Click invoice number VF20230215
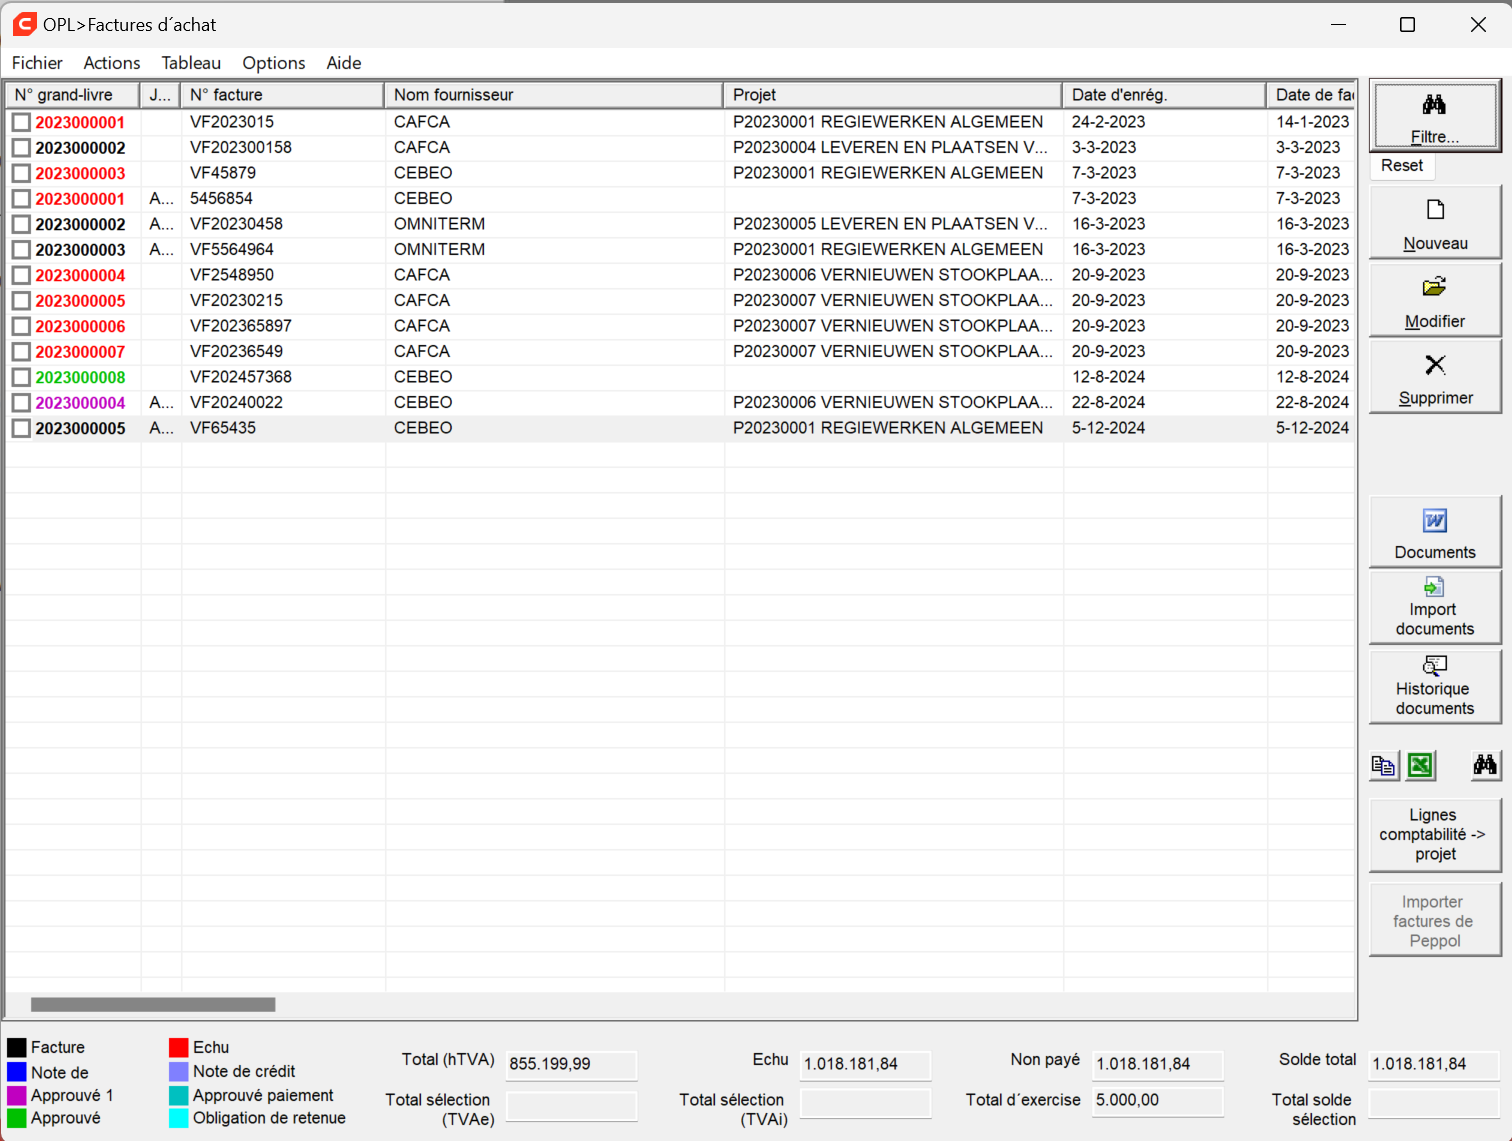 237,300
